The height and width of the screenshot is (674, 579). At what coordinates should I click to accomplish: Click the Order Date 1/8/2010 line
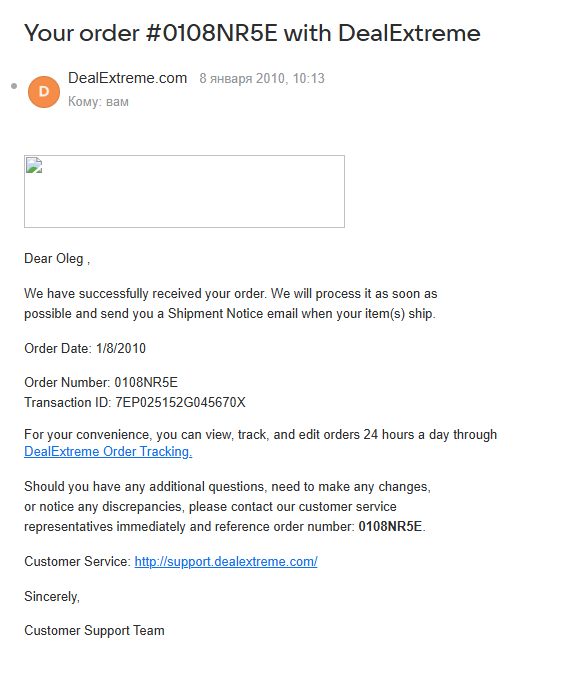(85, 348)
